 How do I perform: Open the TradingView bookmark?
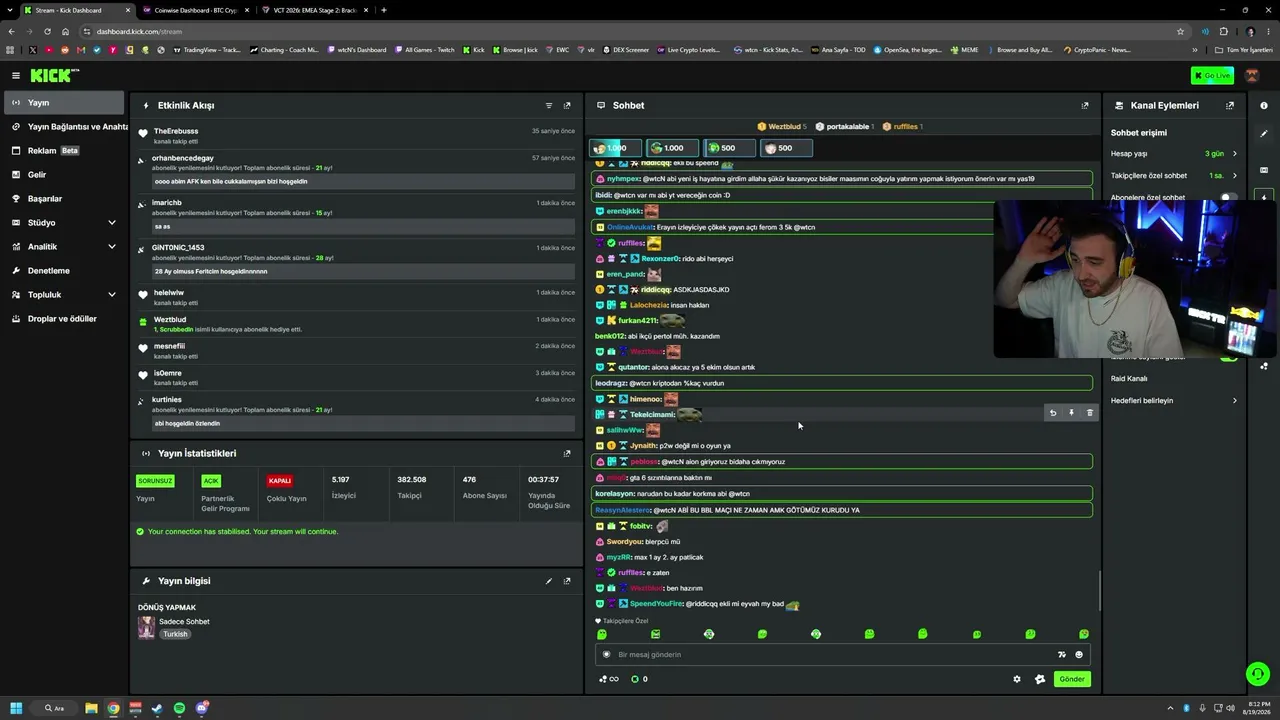pos(208,50)
